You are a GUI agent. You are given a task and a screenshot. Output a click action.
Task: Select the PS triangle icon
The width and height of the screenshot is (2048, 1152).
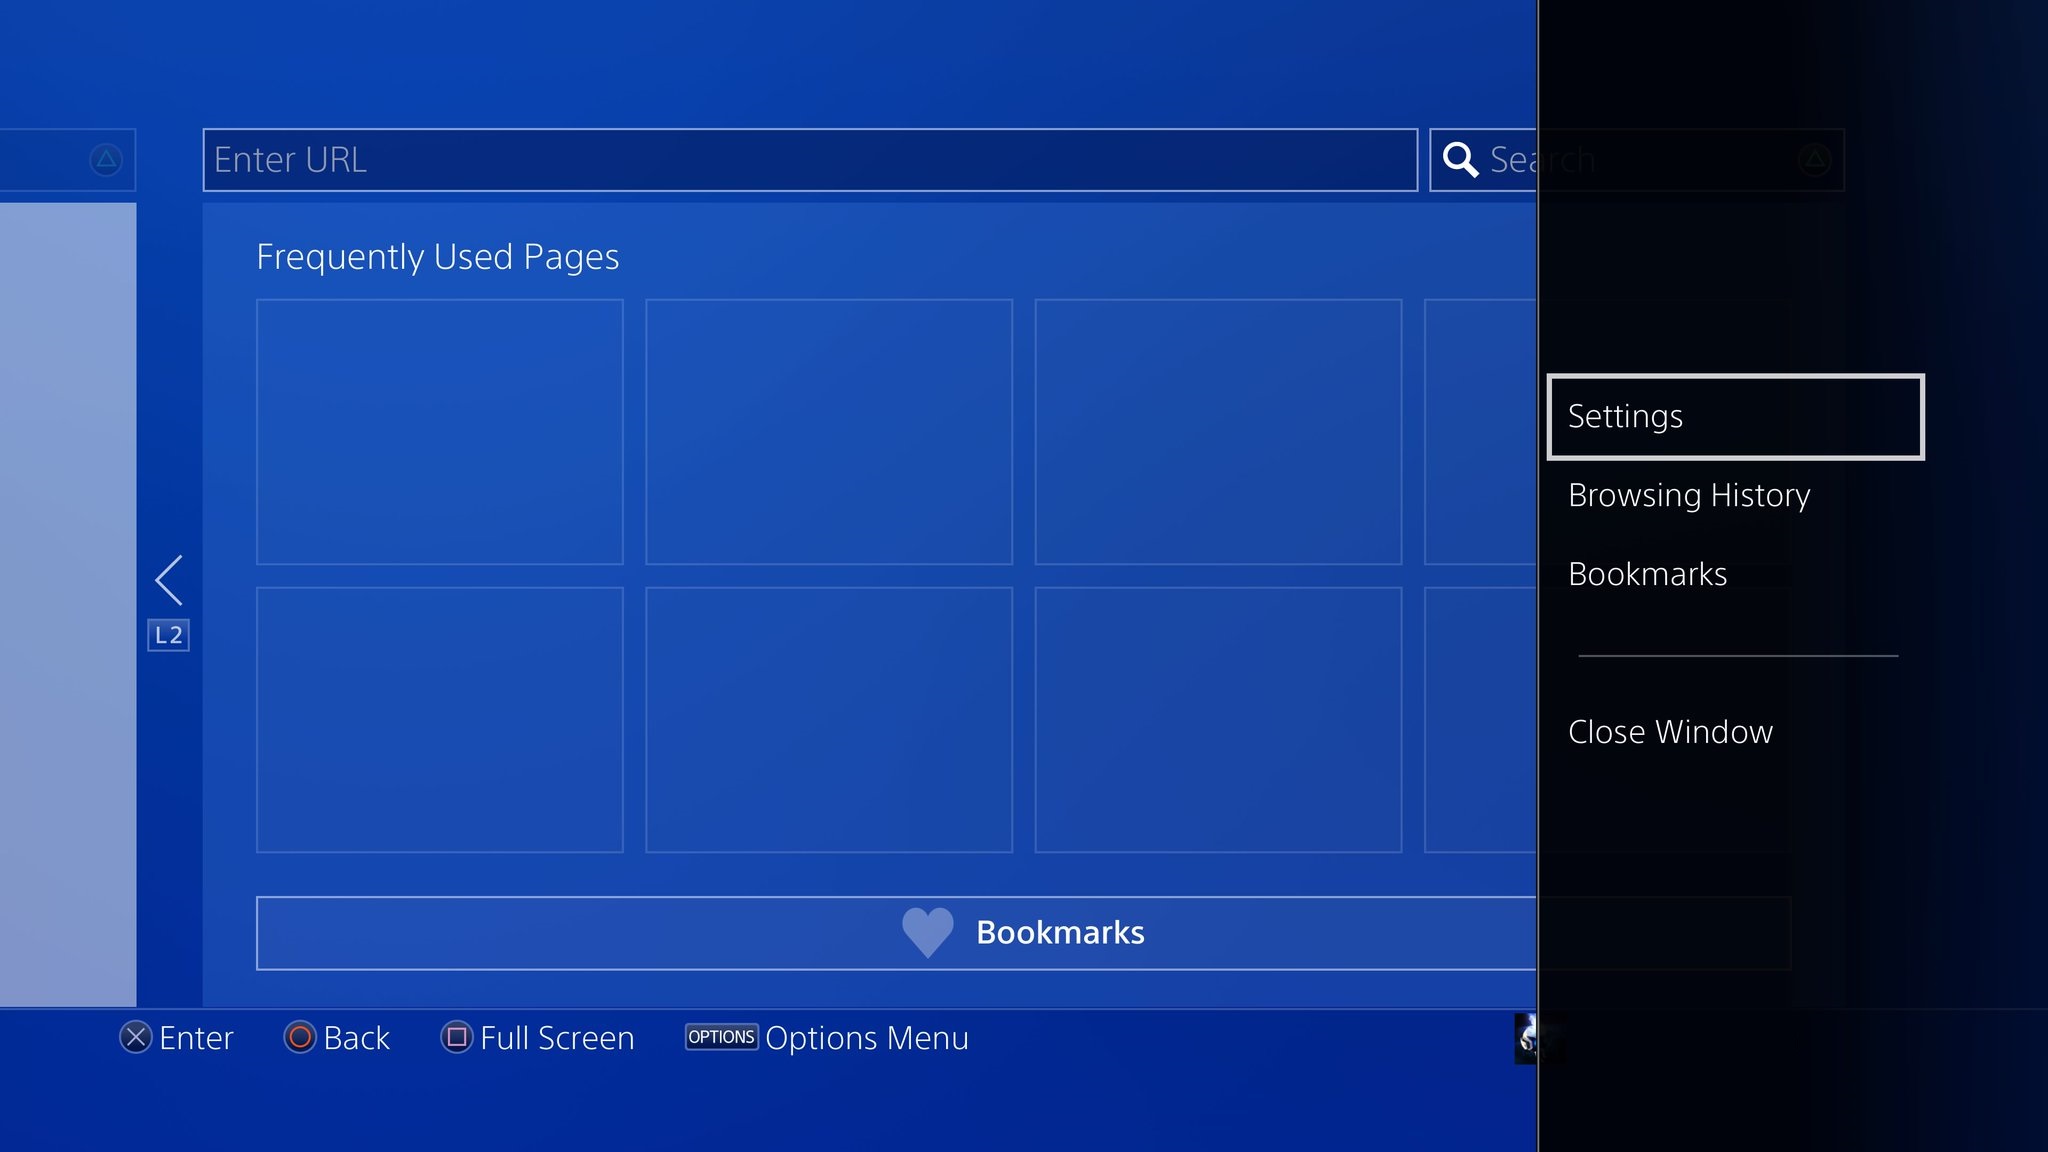(107, 158)
